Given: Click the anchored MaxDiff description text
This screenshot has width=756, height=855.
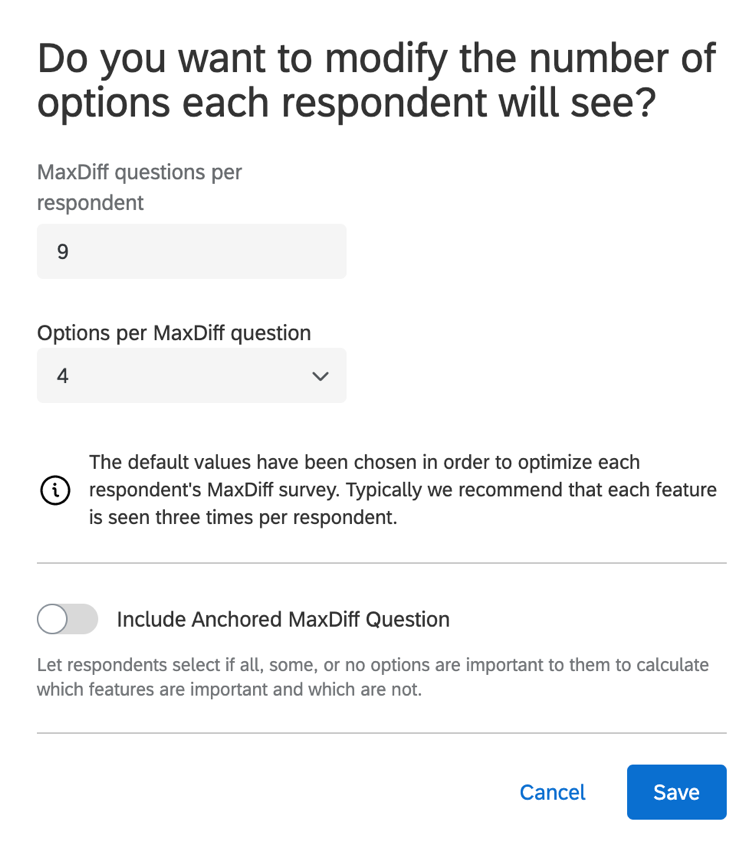Looking at the screenshot, I should click(x=372, y=677).
